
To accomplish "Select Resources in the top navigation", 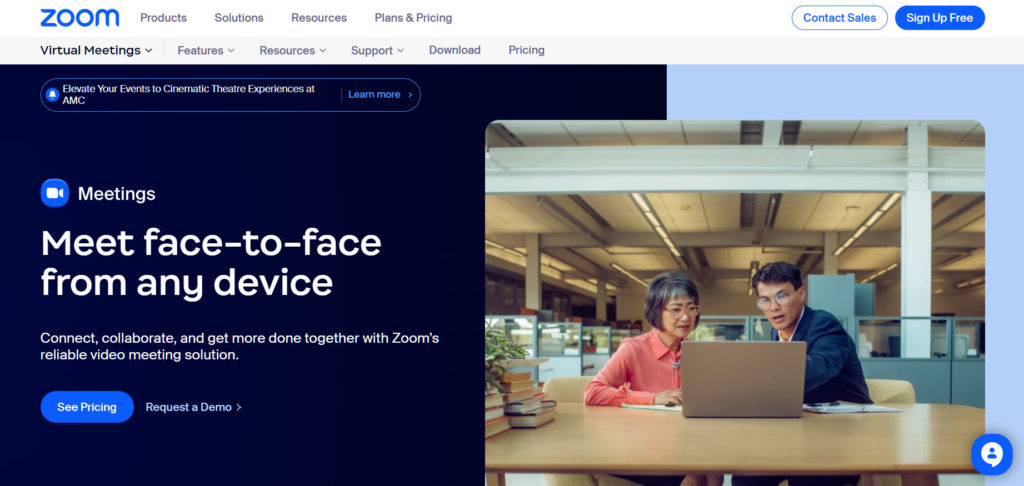I will click(x=319, y=18).
